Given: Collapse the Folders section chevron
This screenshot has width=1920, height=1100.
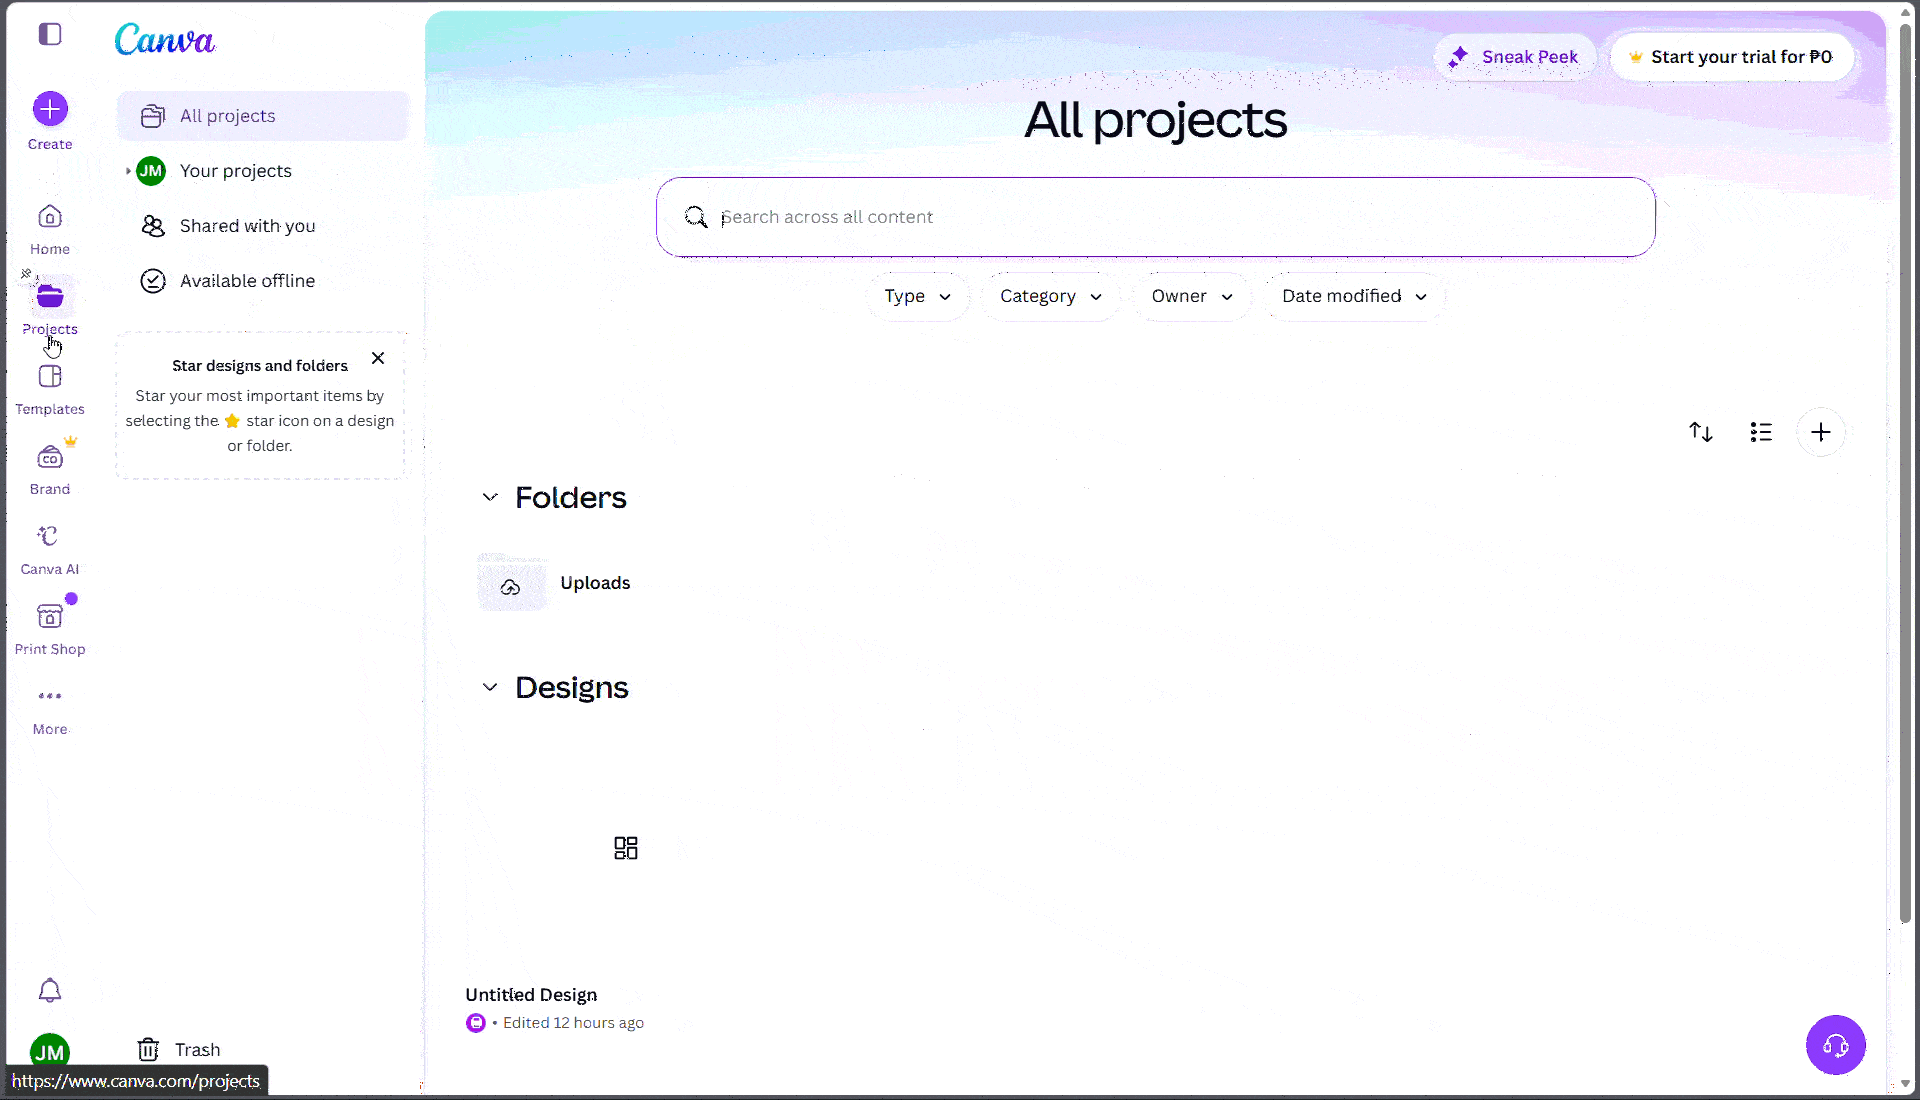Looking at the screenshot, I should pyautogui.click(x=490, y=497).
